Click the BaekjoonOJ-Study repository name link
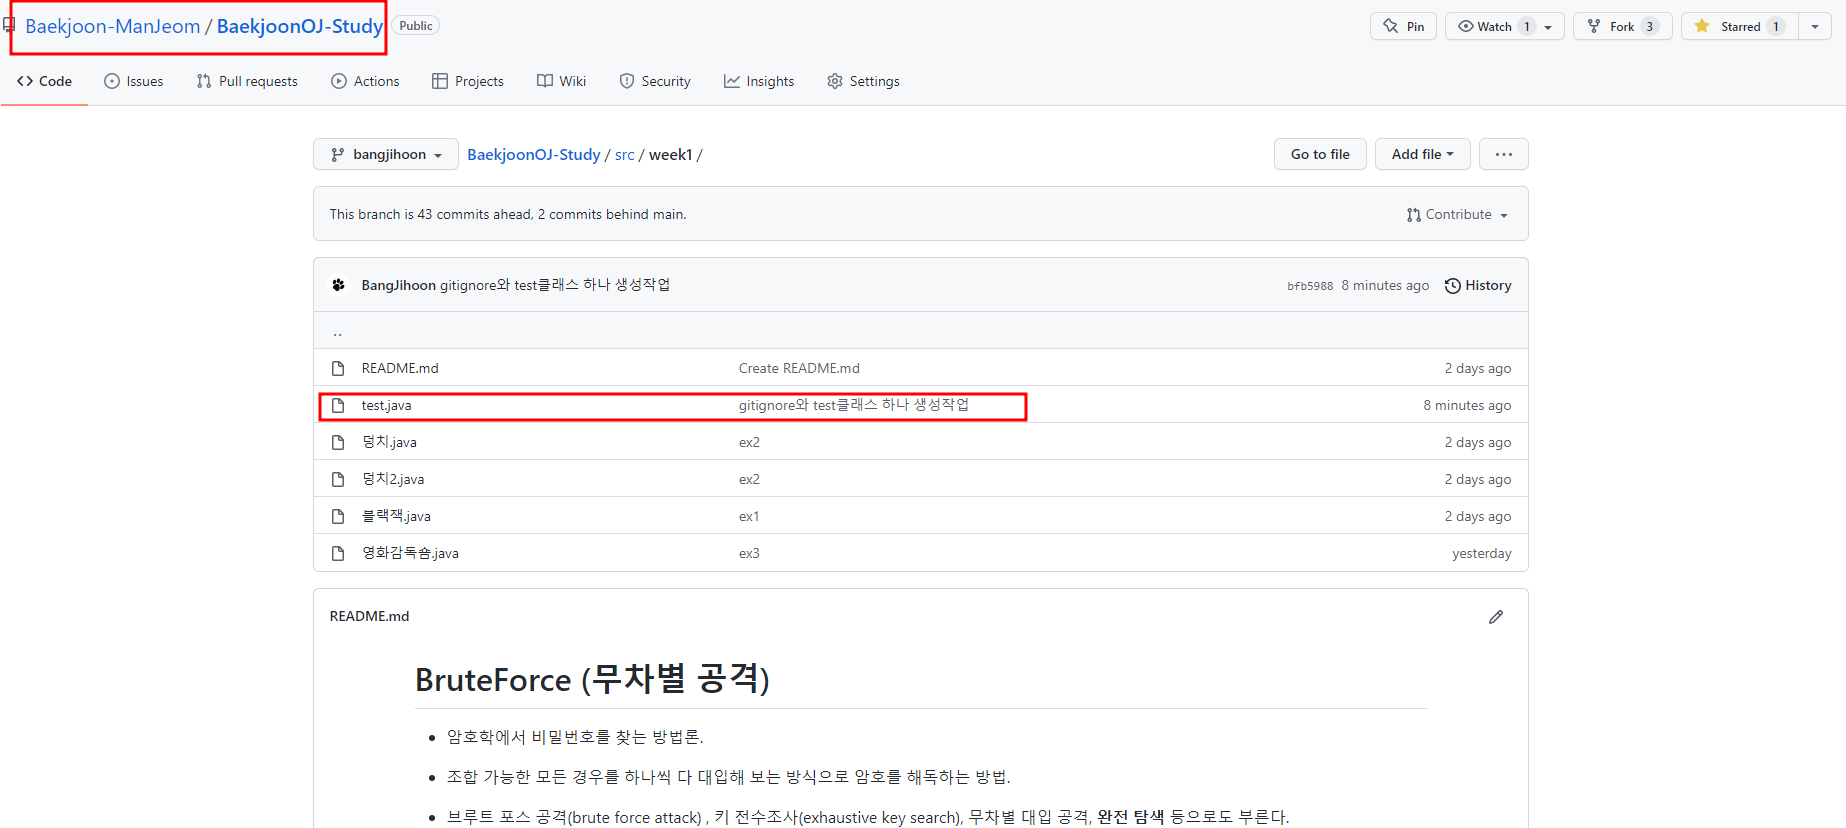 point(300,26)
